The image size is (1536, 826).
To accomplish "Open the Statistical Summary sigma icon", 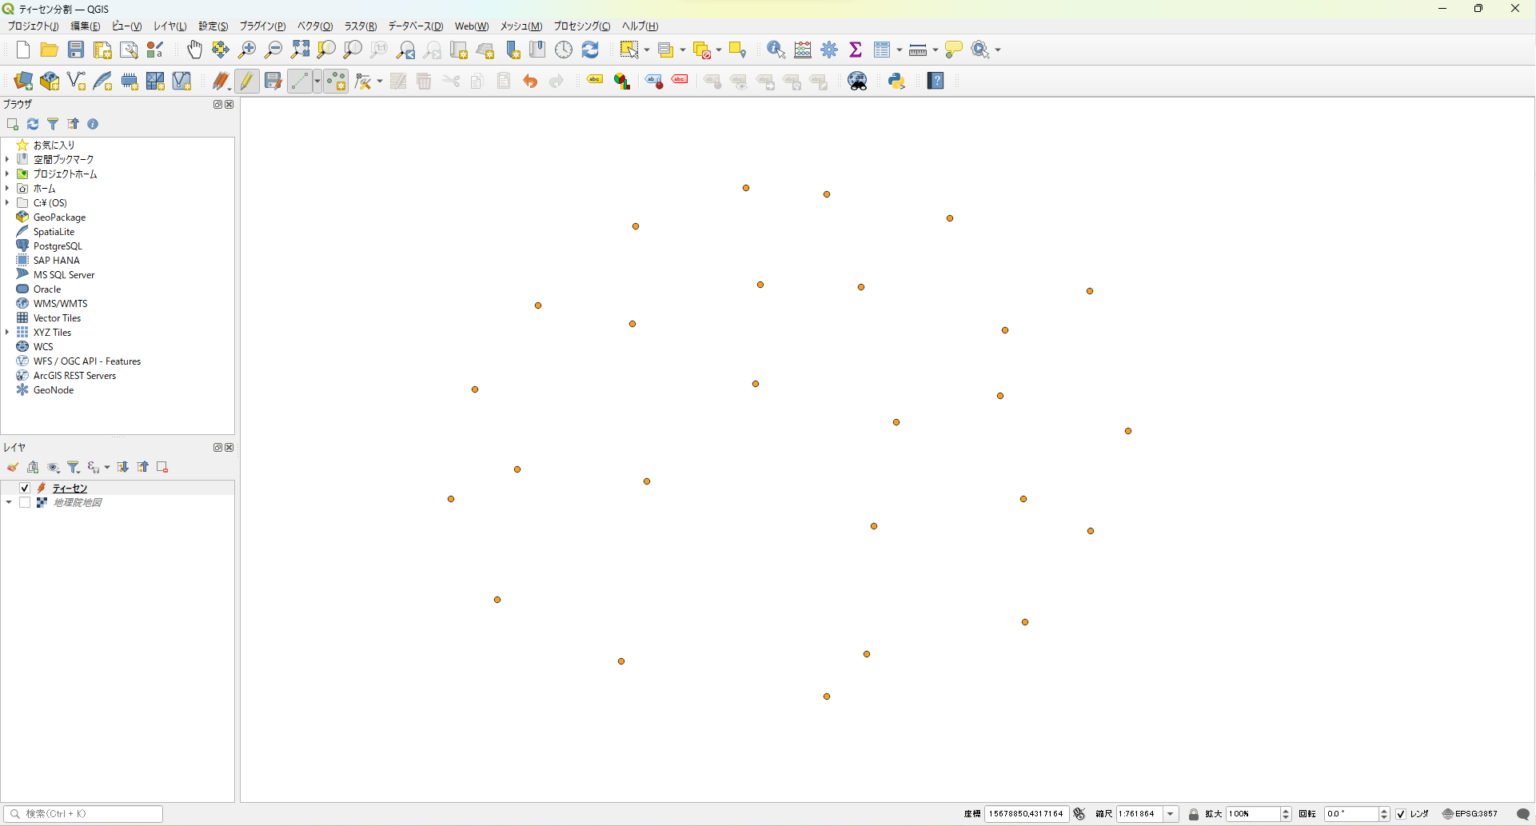I will tap(855, 50).
